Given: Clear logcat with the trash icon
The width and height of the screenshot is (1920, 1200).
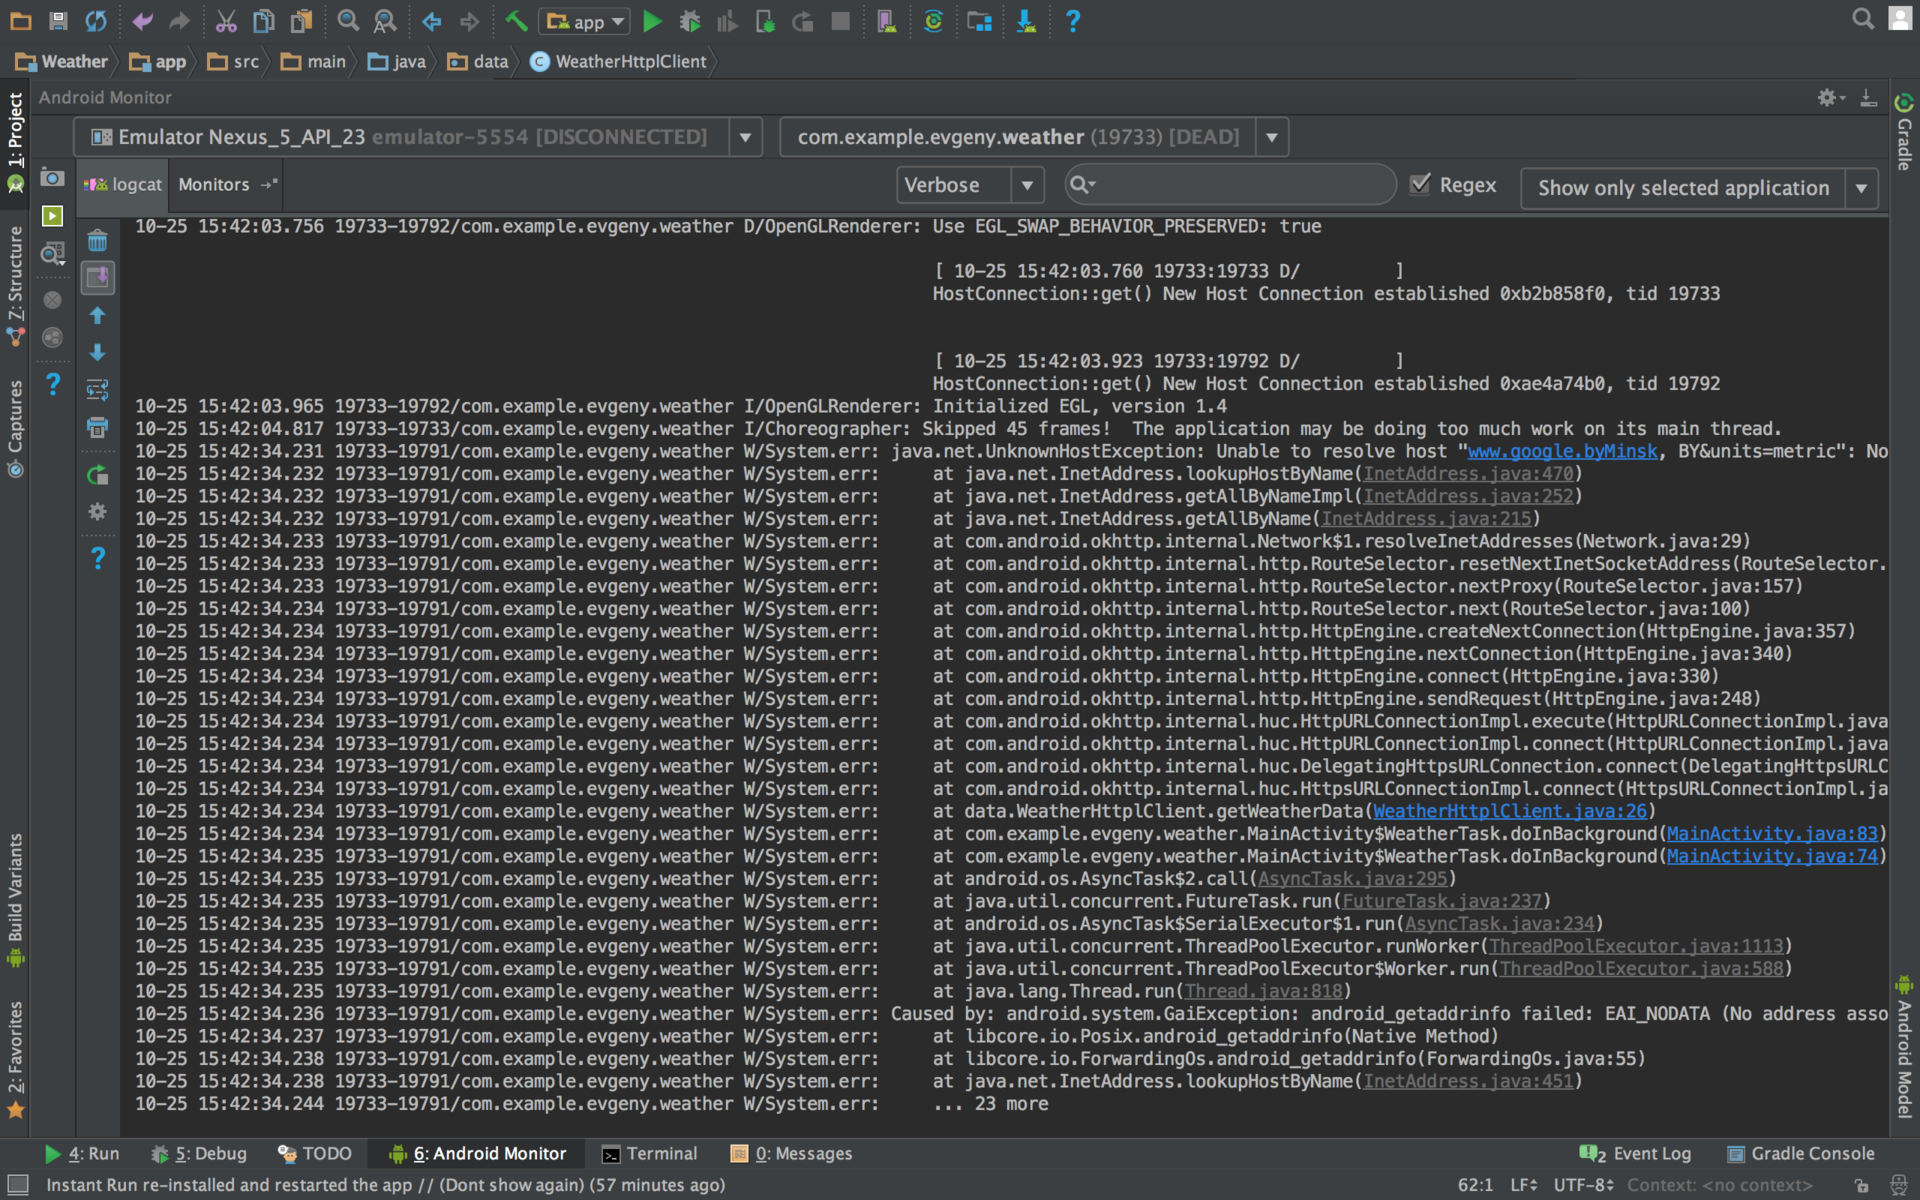Looking at the screenshot, I should 97,241.
